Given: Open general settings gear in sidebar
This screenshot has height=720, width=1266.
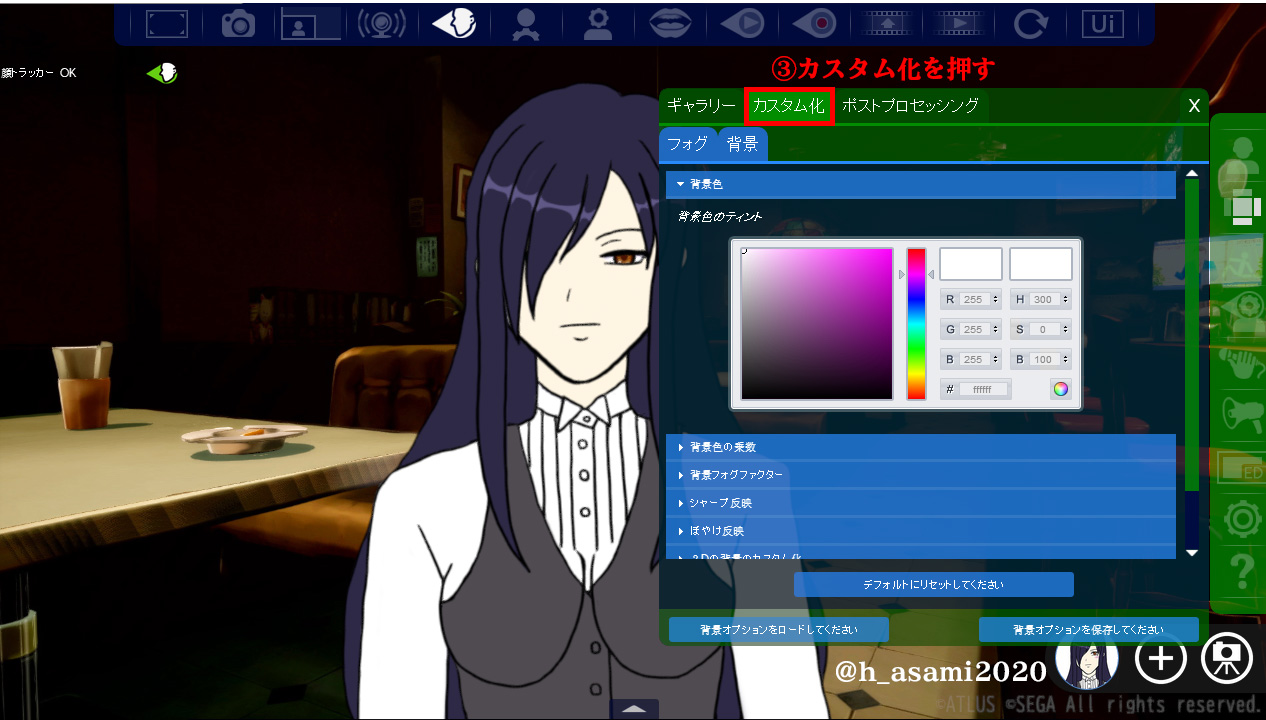Looking at the screenshot, I should pos(1241,519).
